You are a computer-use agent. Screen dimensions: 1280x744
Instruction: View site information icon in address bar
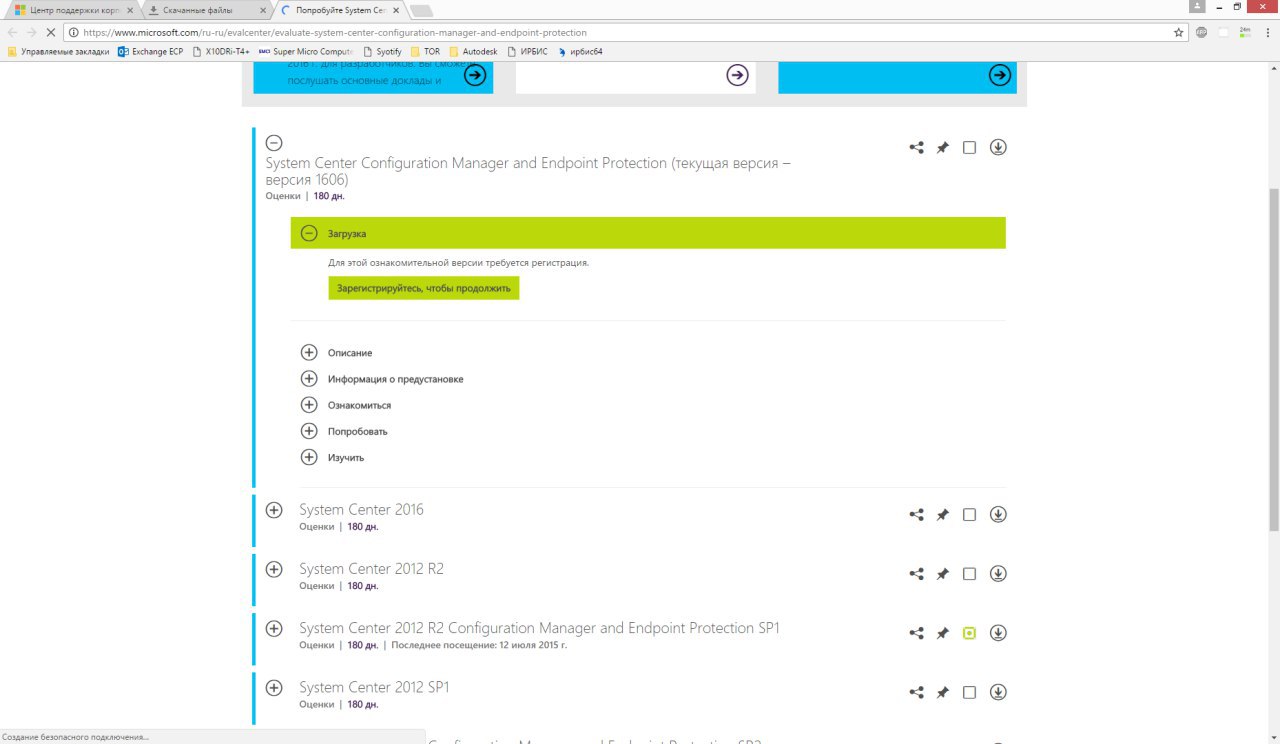pyautogui.click(x=73, y=32)
